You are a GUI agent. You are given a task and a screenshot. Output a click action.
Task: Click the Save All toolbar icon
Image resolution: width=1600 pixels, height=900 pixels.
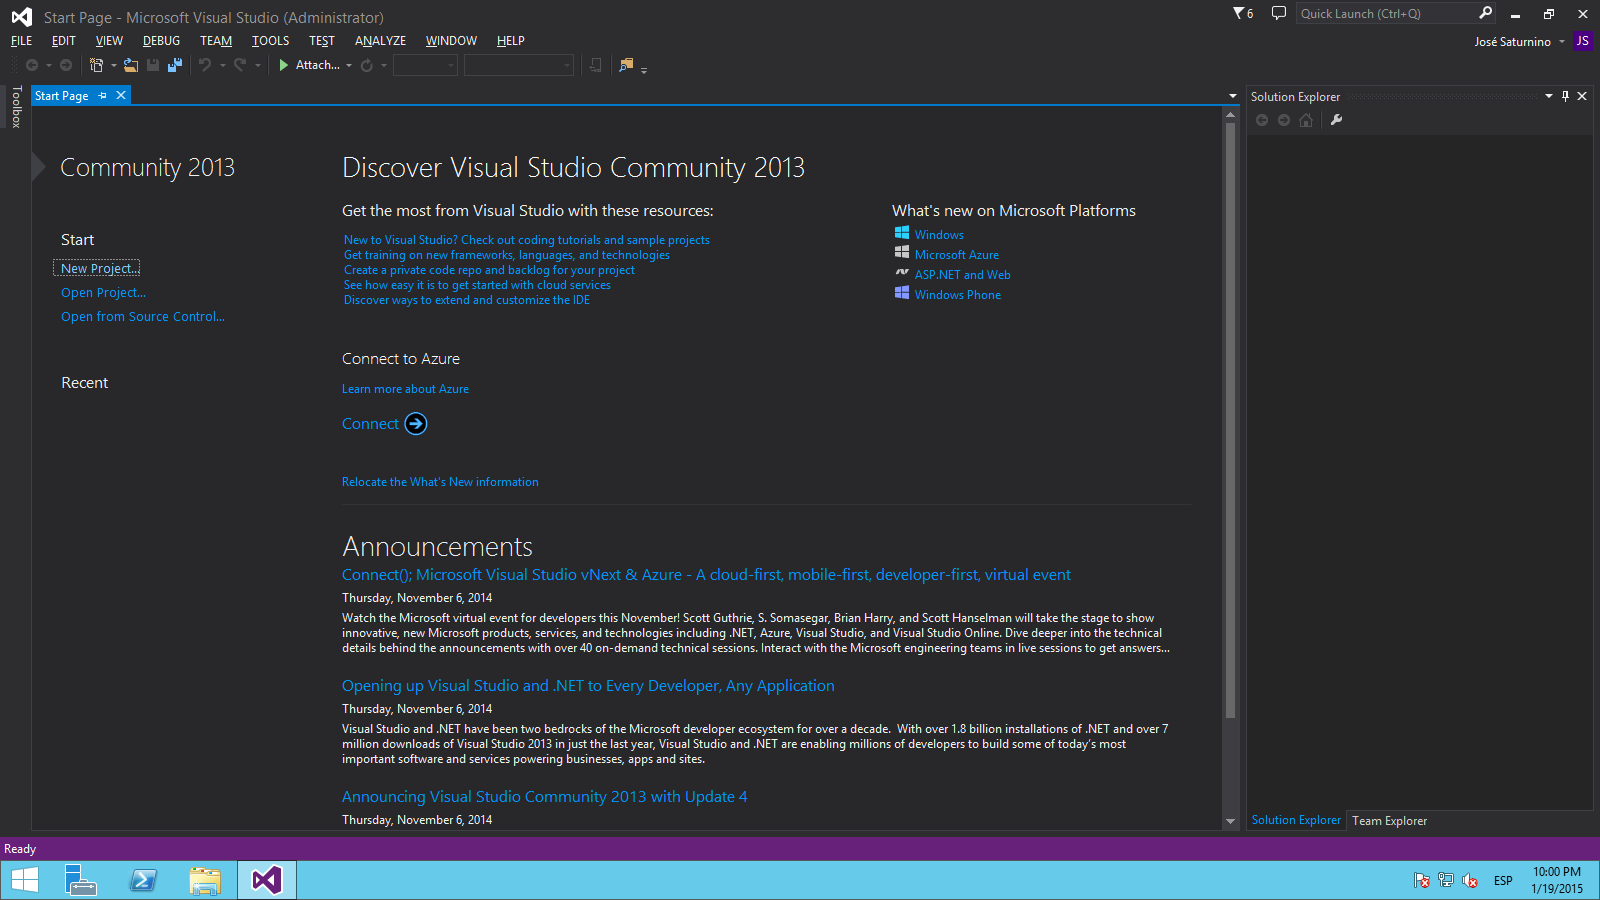pyautogui.click(x=175, y=65)
